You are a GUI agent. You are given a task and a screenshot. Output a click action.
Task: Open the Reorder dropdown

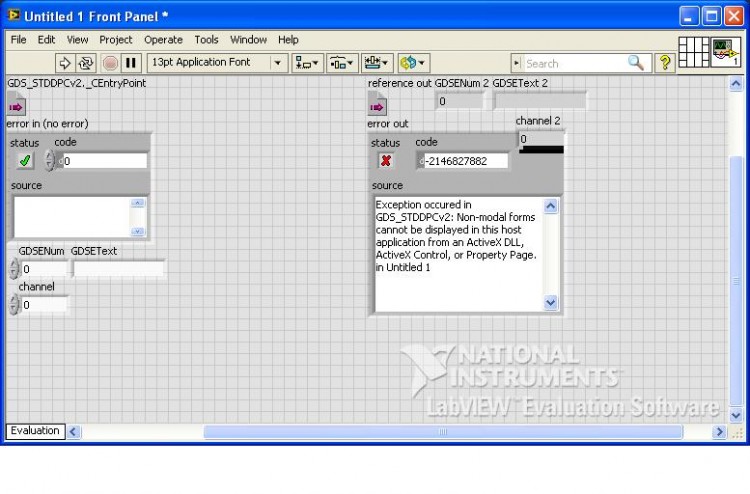pos(413,63)
